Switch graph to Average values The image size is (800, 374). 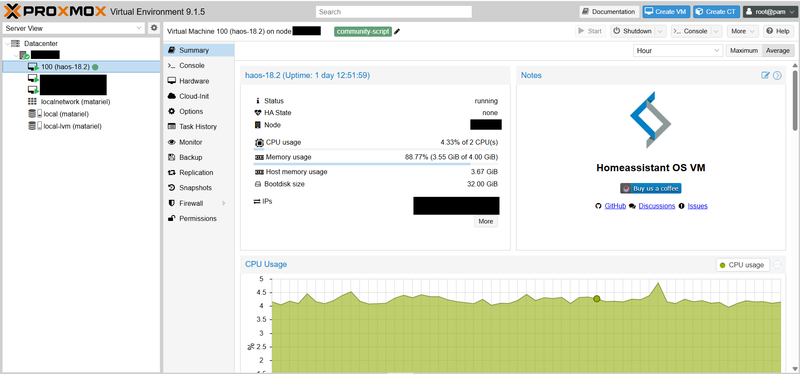tap(778, 51)
